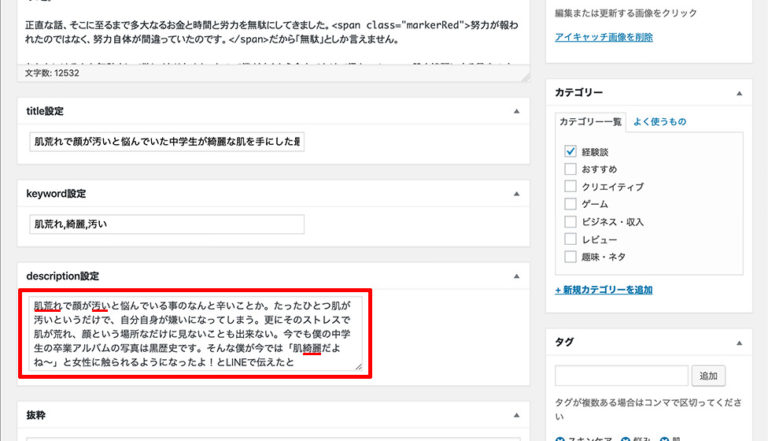Click the main post content HTML editor
Screen dimensions: 768x441
point(273,32)
